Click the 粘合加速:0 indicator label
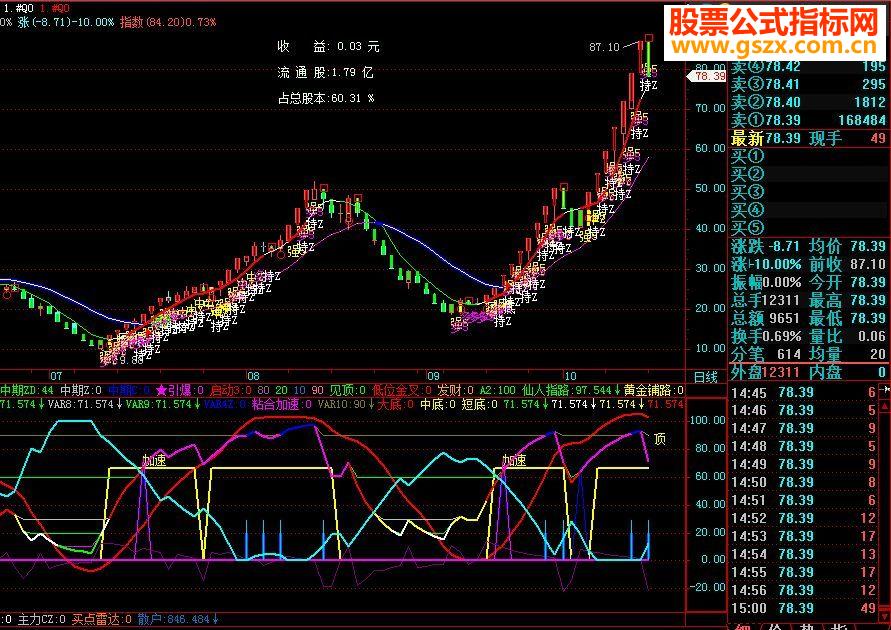 click(x=282, y=404)
